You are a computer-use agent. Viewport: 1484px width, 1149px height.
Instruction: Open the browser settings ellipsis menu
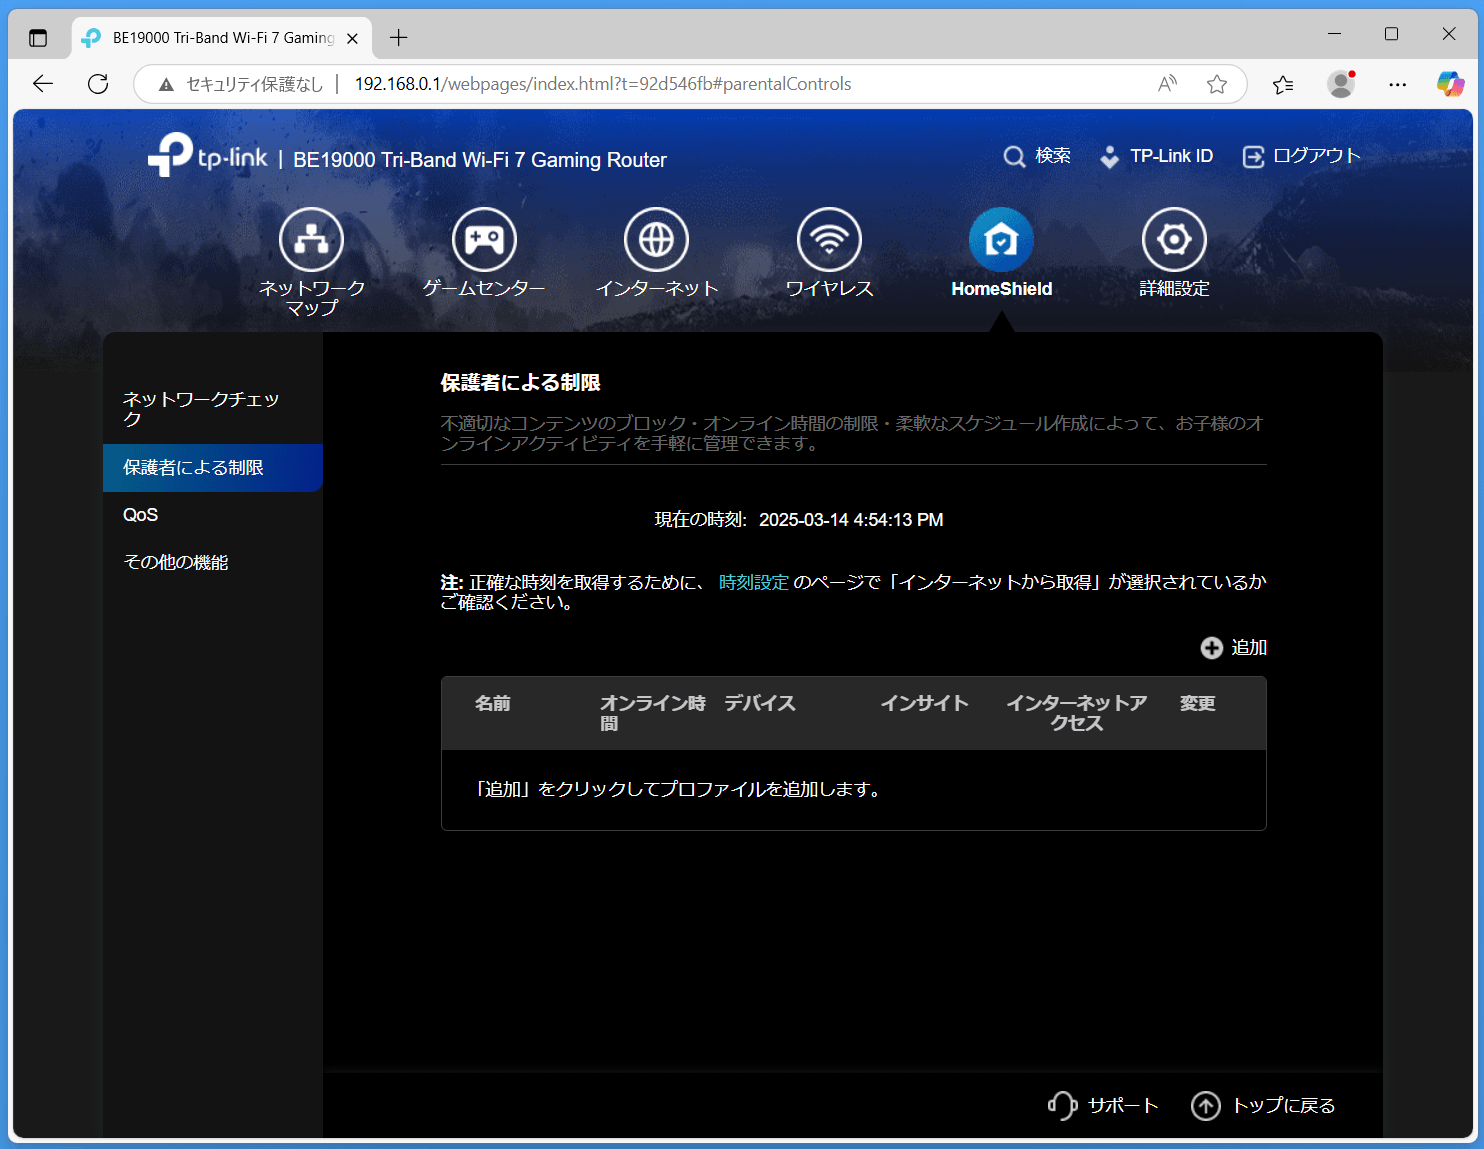pos(1398,84)
